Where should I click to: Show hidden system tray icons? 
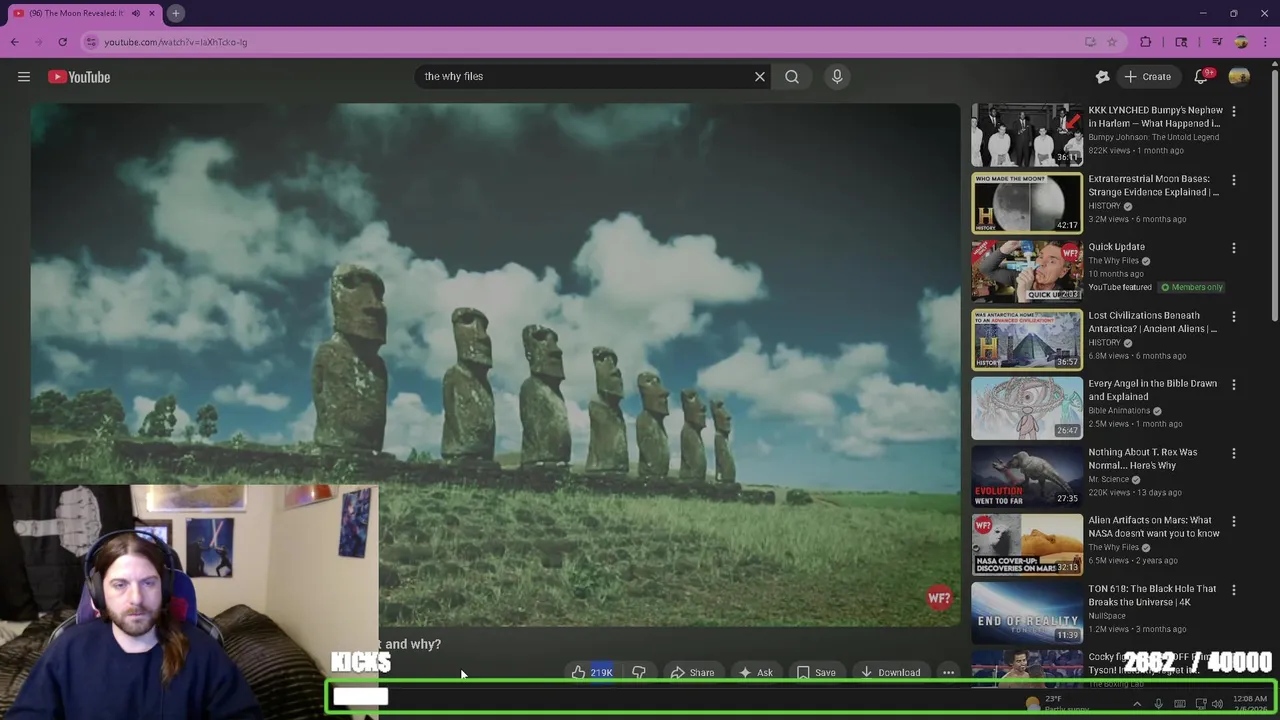tap(1137, 704)
